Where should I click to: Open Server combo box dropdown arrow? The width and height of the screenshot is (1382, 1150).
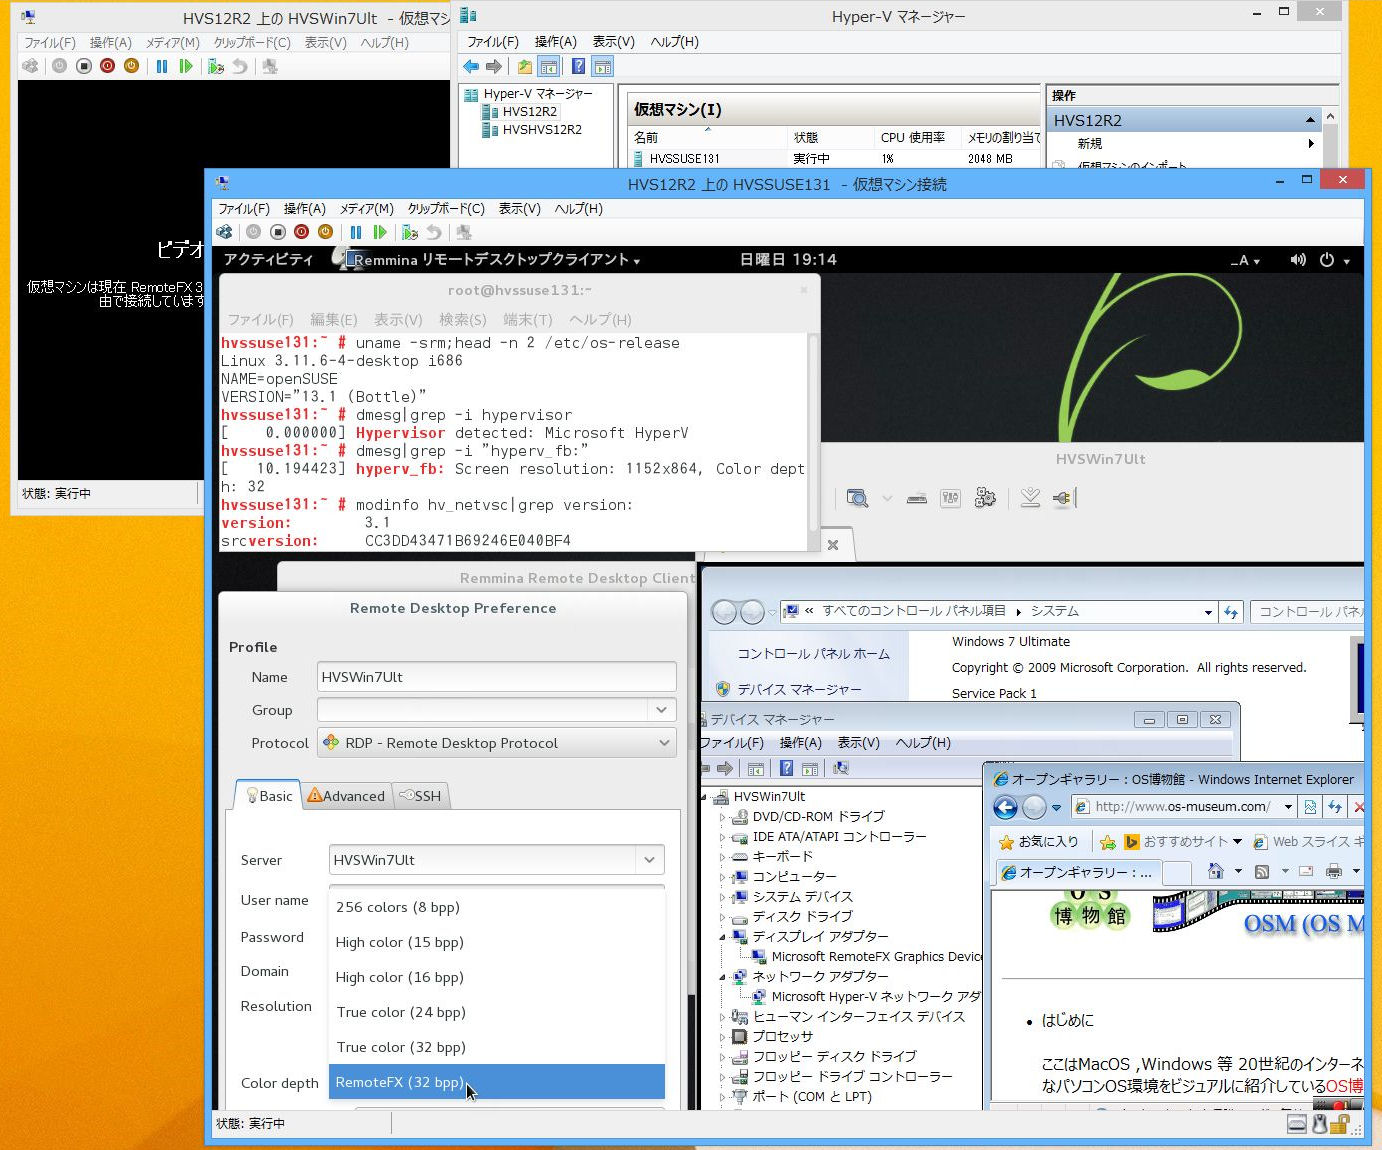pos(649,860)
